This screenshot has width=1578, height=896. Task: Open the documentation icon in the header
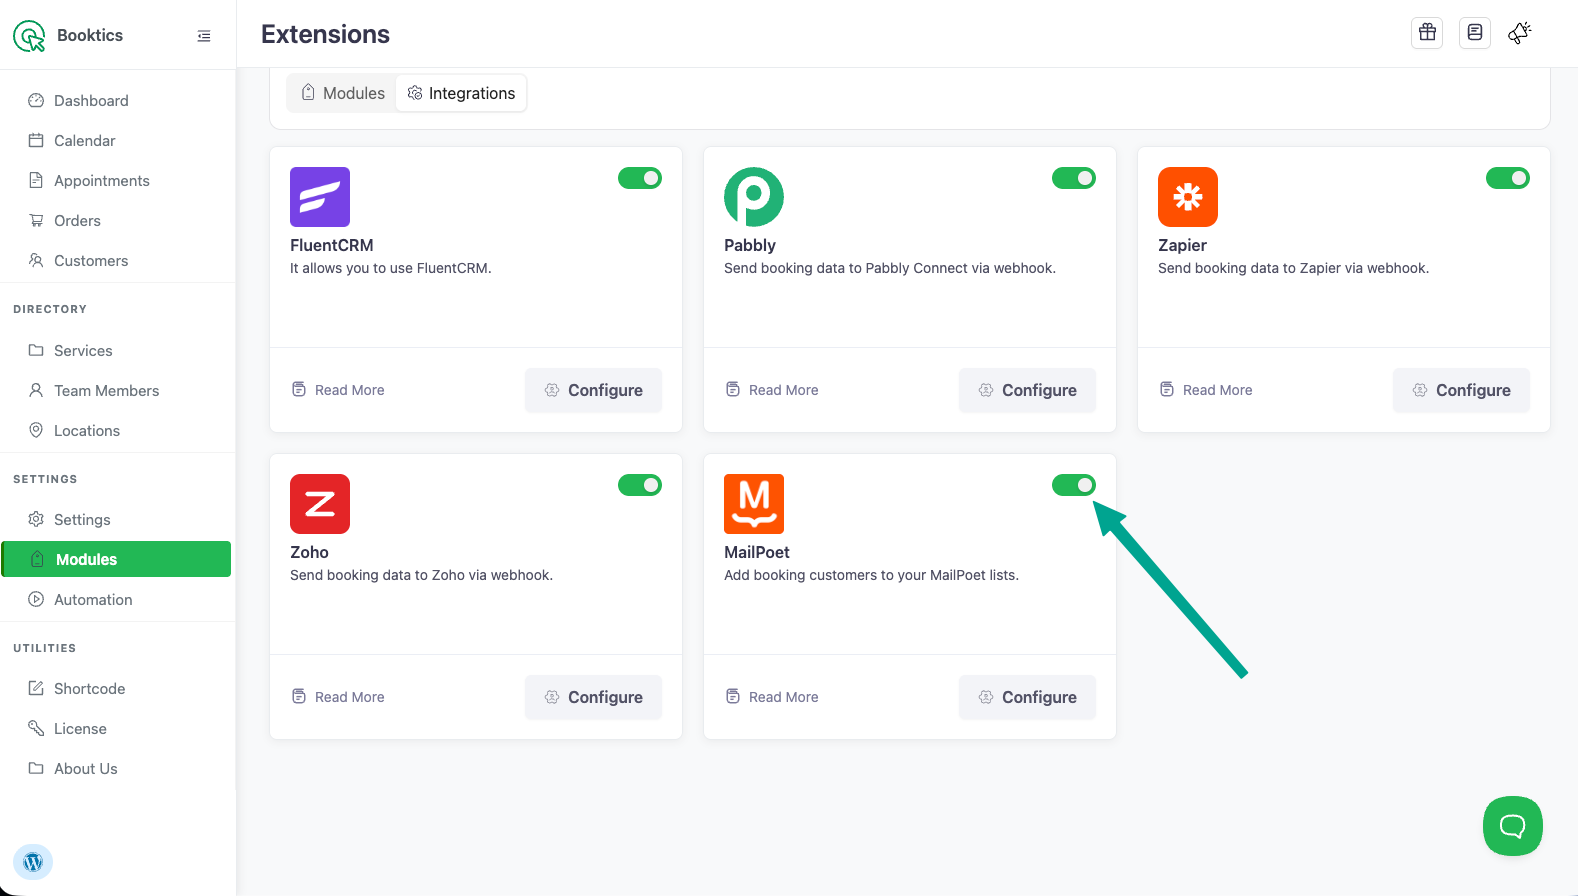pyautogui.click(x=1475, y=33)
